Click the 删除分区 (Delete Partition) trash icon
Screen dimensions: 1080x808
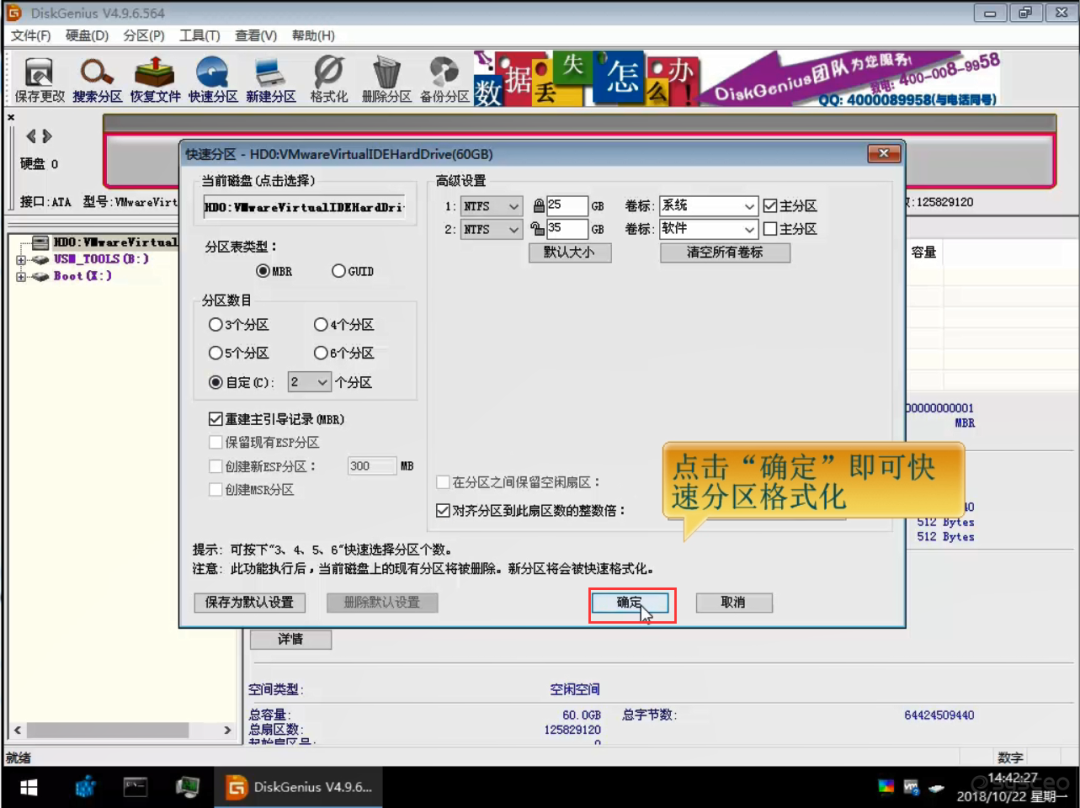coord(386,80)
